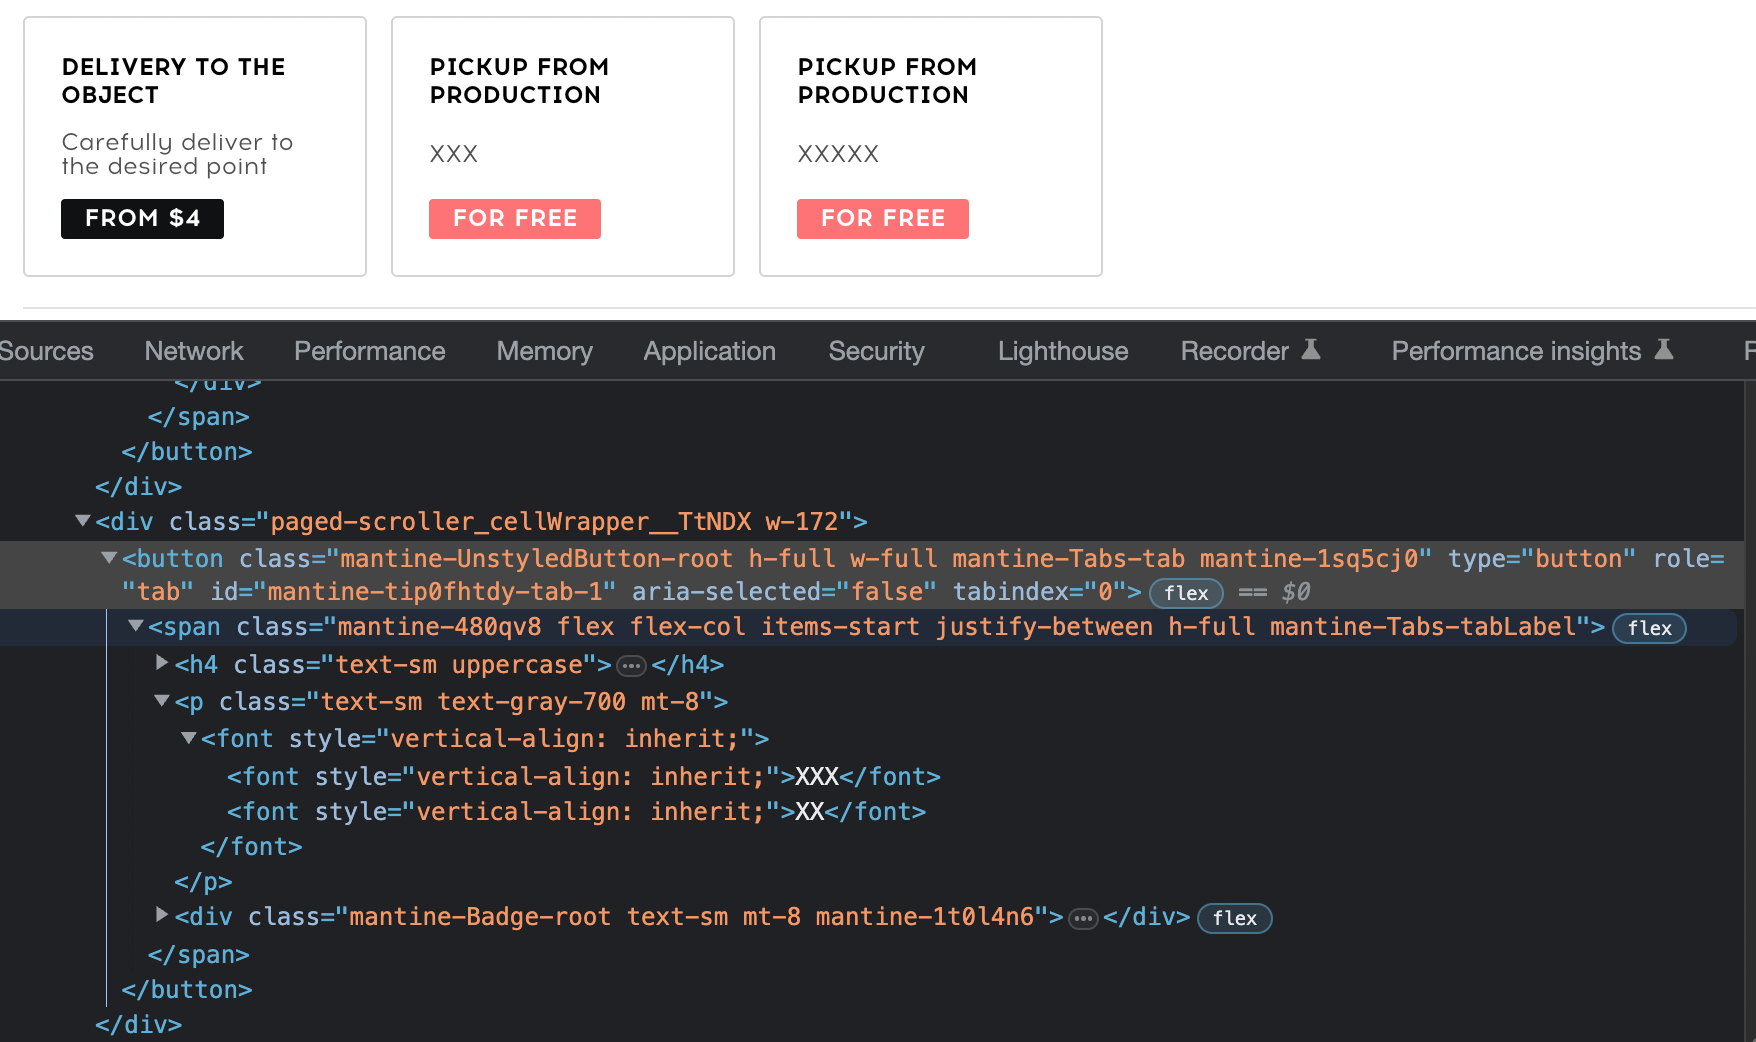Screen dimensions: 1756x1042
Task: Switch to the Network panel
Action: click(x=193, y=351)
